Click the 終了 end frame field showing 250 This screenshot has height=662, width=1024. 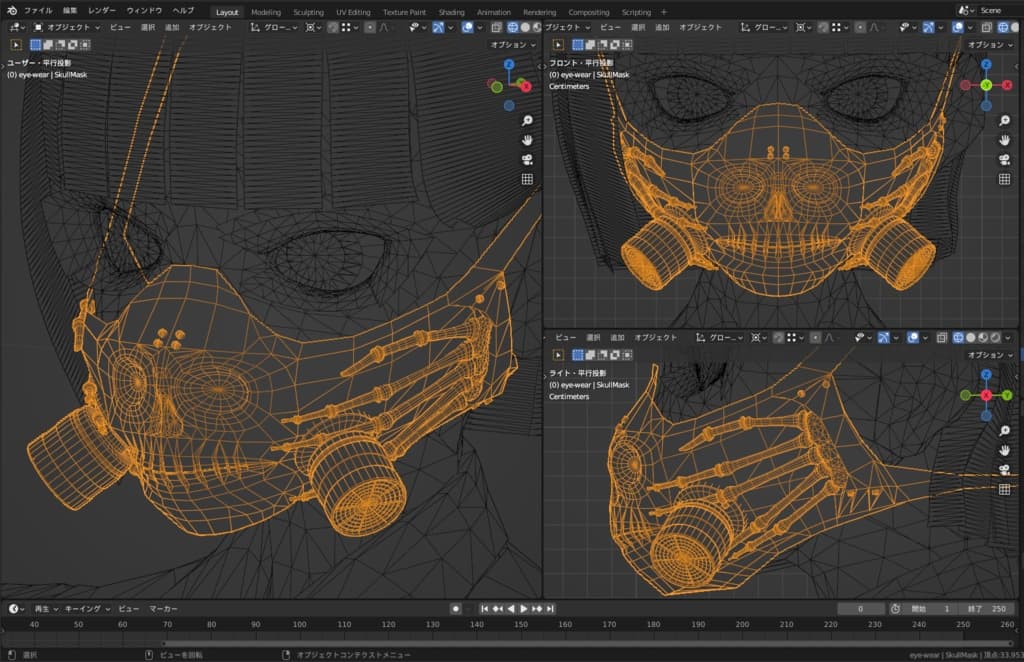tap(989, 608)
